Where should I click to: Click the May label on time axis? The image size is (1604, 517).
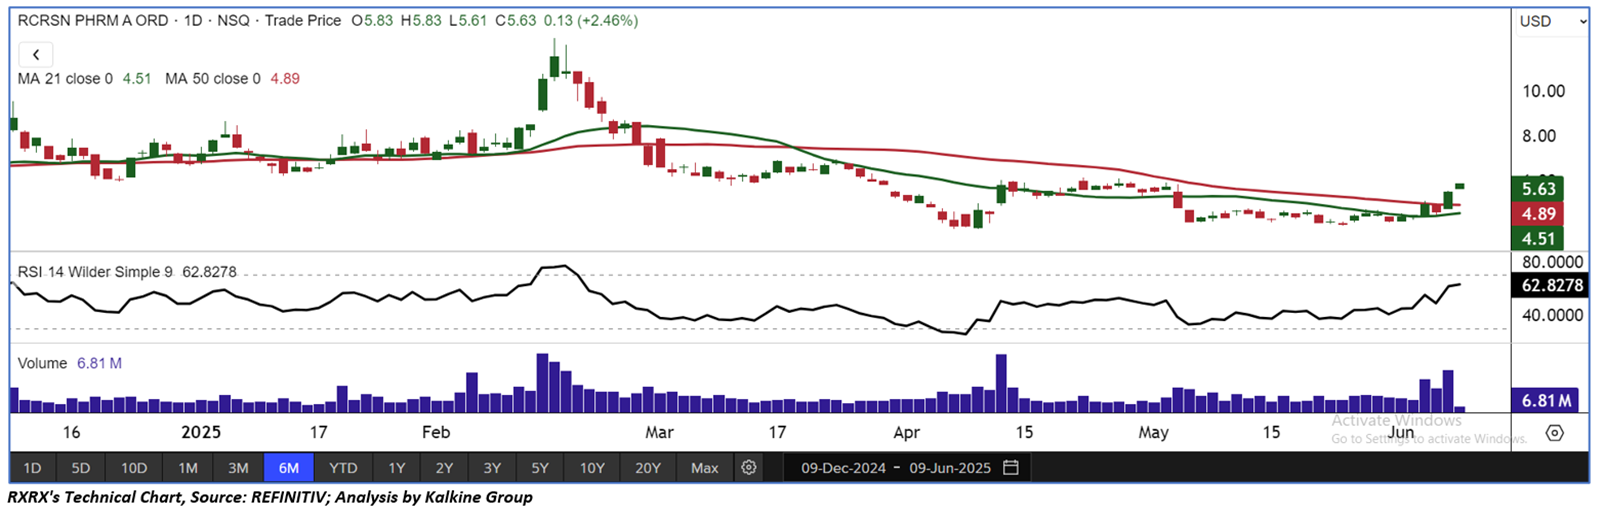pyautogui.click(x=1153, y=433)
